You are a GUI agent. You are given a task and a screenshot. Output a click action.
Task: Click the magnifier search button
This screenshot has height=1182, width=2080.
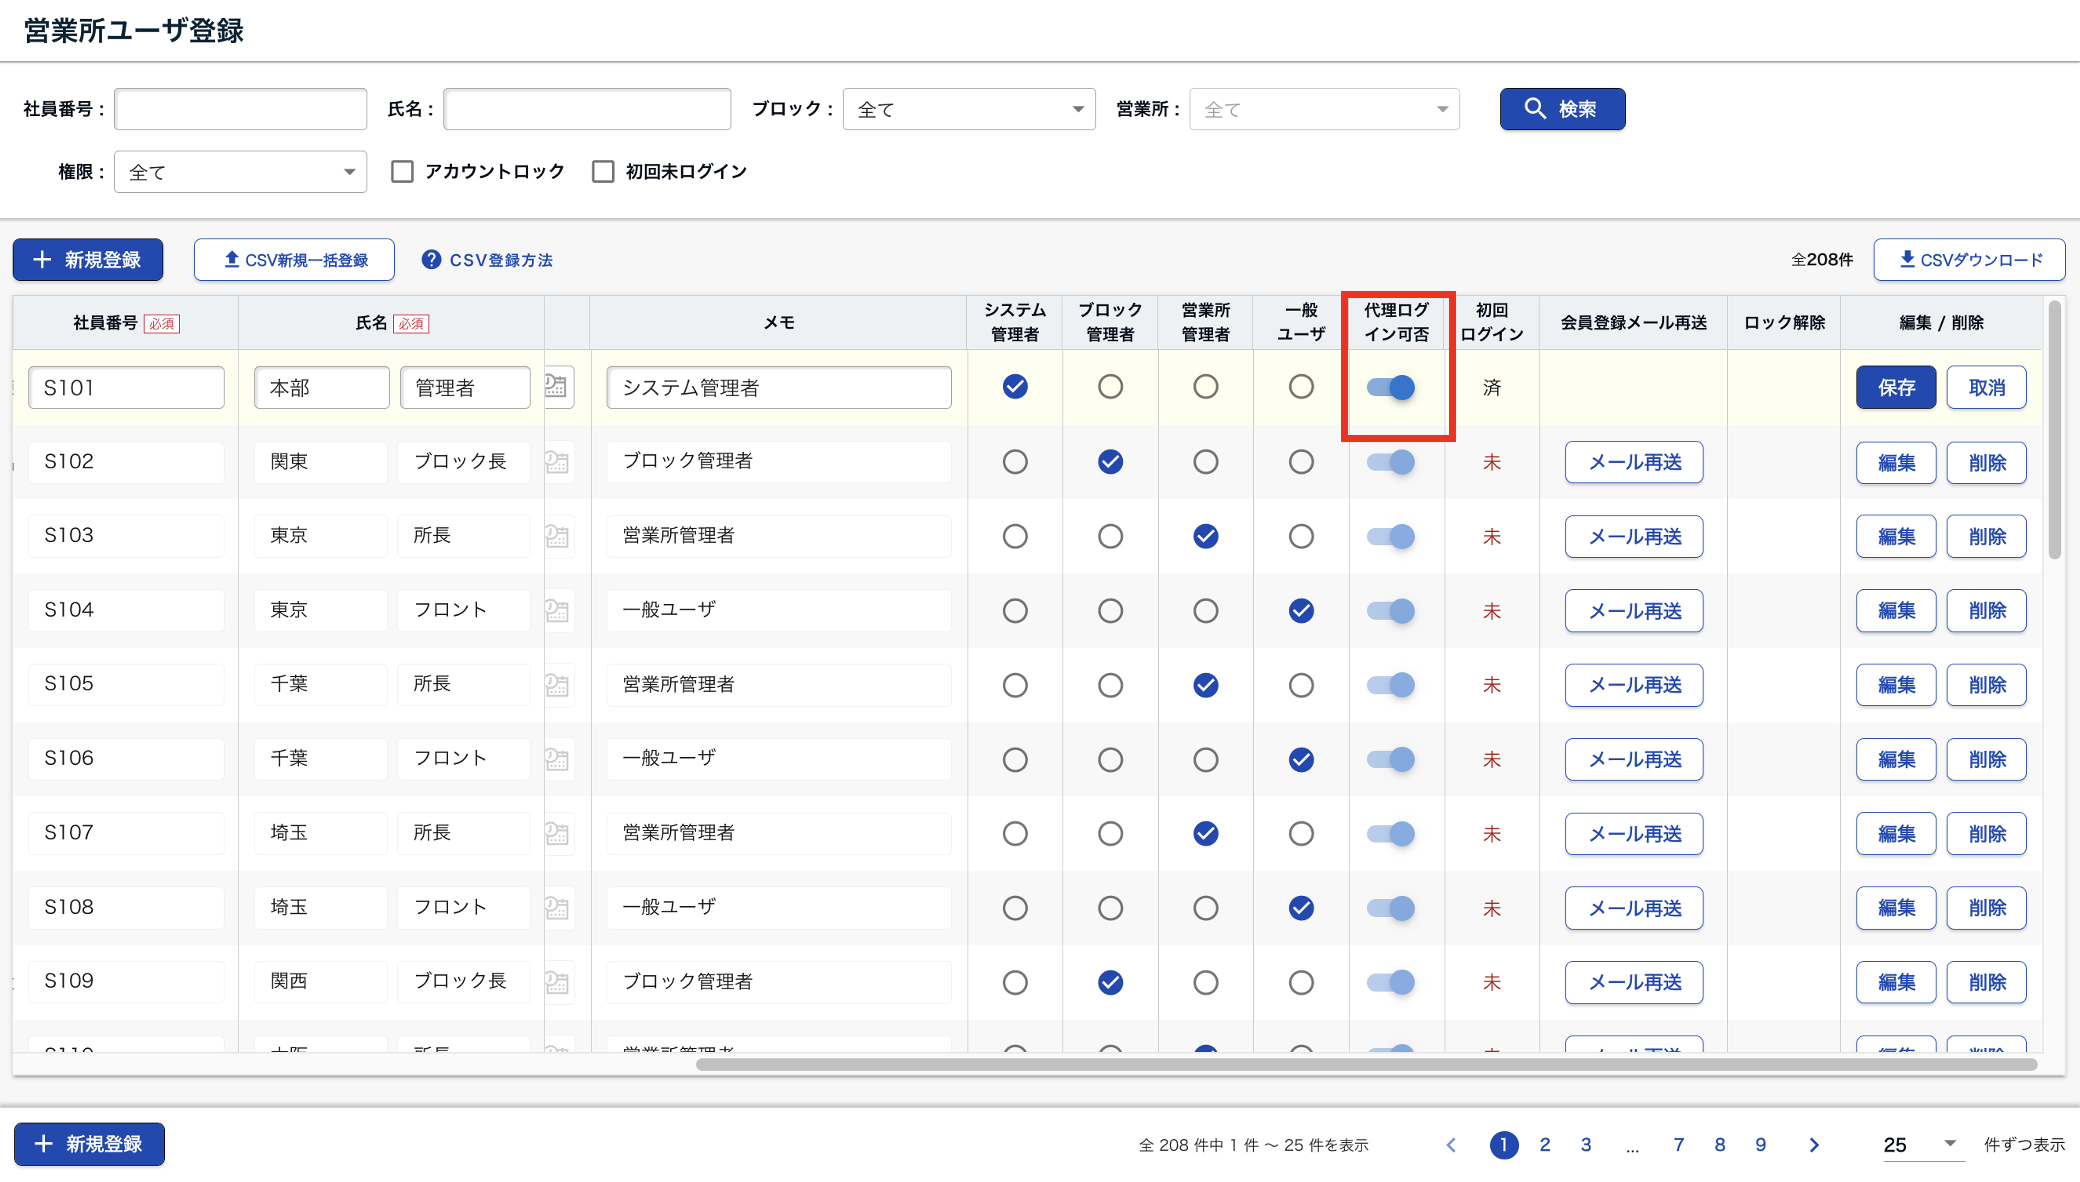[1561, 109]
